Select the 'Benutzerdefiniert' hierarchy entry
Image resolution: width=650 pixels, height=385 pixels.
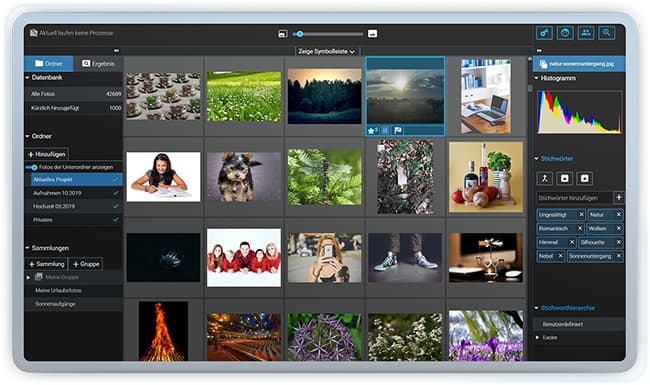click(579, 324)
